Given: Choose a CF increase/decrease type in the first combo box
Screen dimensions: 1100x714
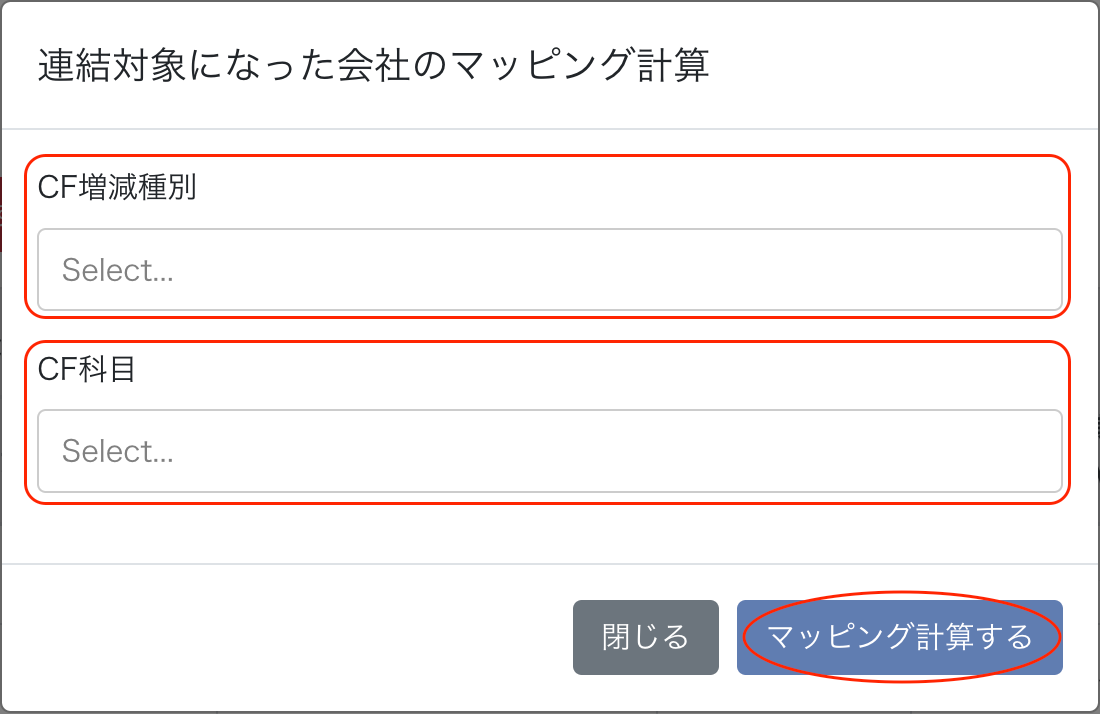Looking at the screenshot, I should tap(549, 270).
